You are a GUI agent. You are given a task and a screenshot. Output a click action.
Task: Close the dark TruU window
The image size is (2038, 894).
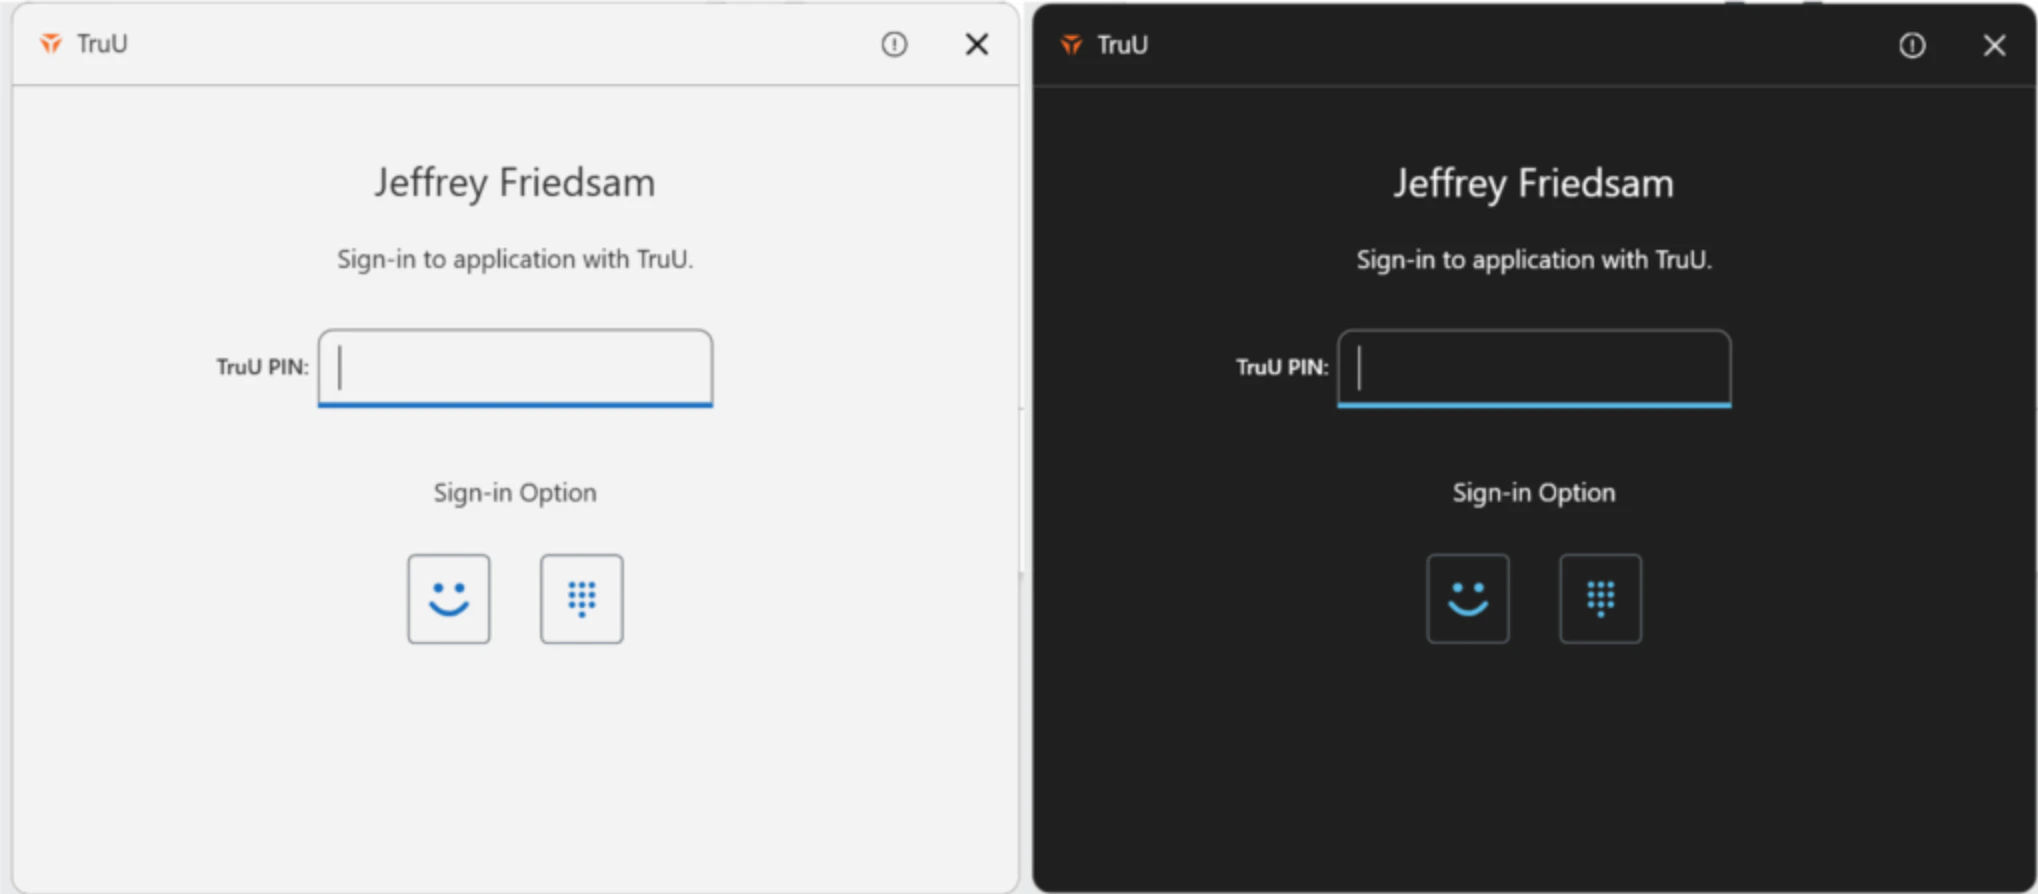[1995, 45]
